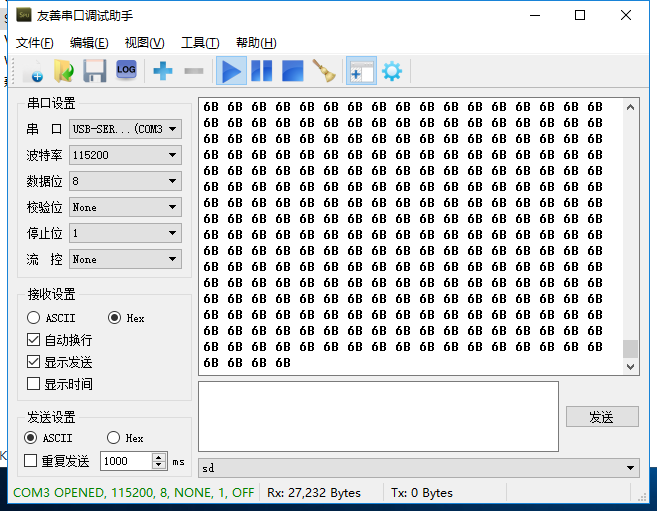Open the 编辑(E) menu
This screenshot has height=511, width=657.
[89, 43]
